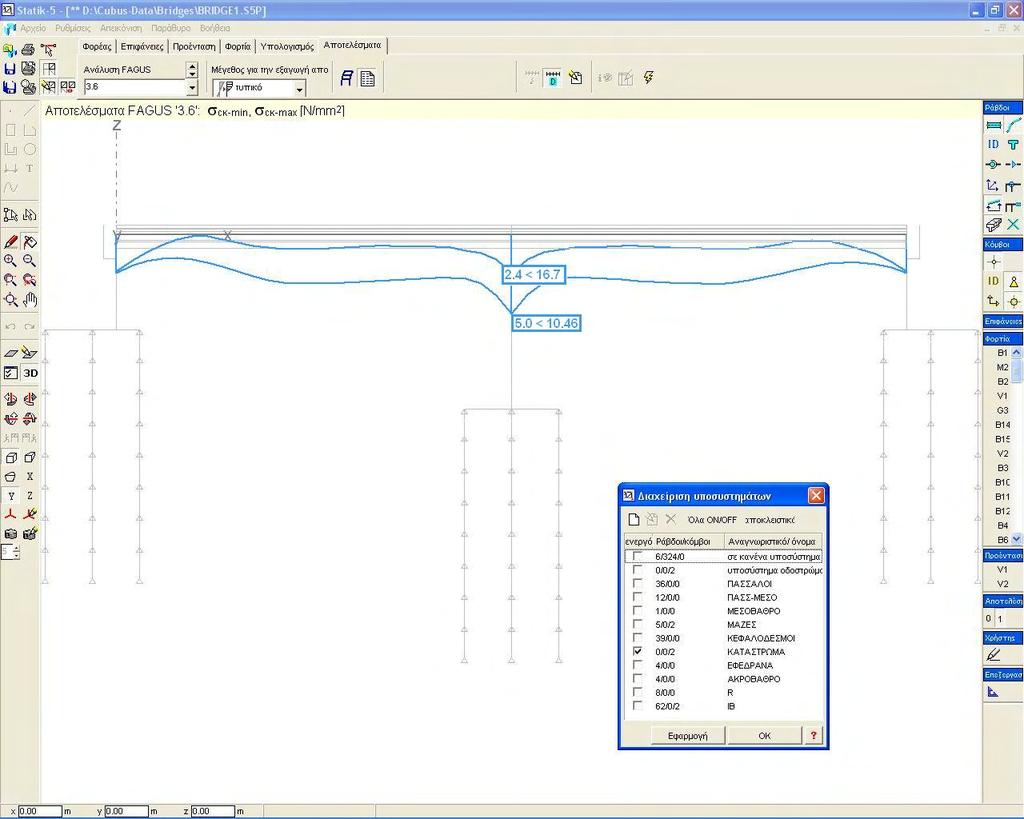Enable the ΠΑΣΣ-ΜΕΣΟ subsystem checkbox
Screen dimensions: 1024x819
[x=637, y=598]
